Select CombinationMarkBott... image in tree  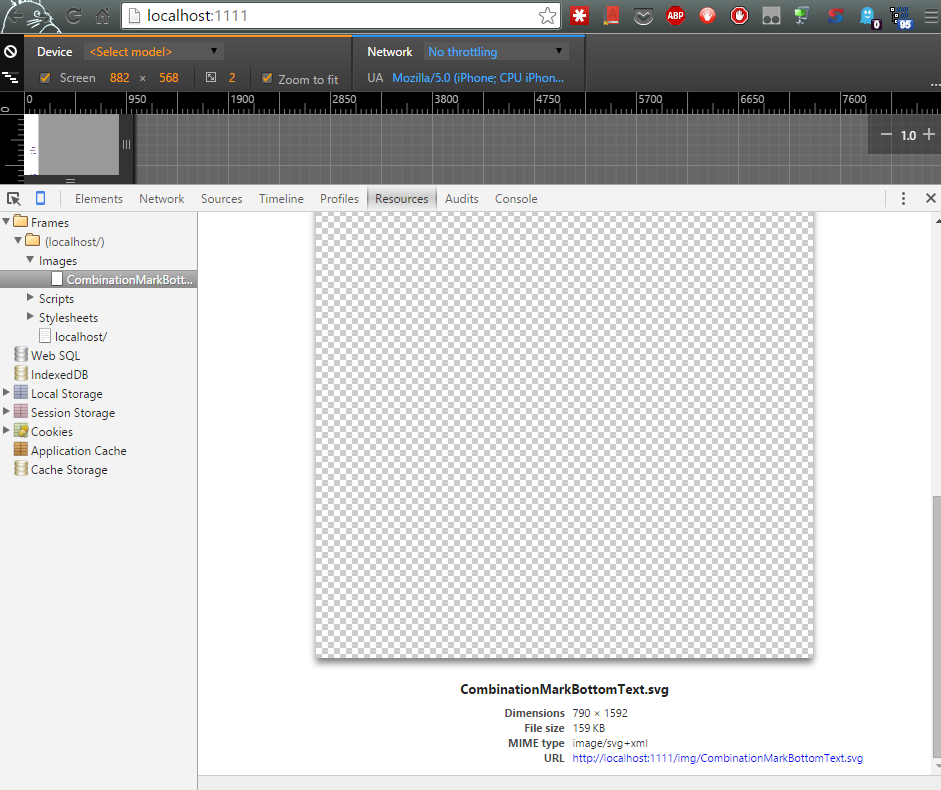(98, 279)
